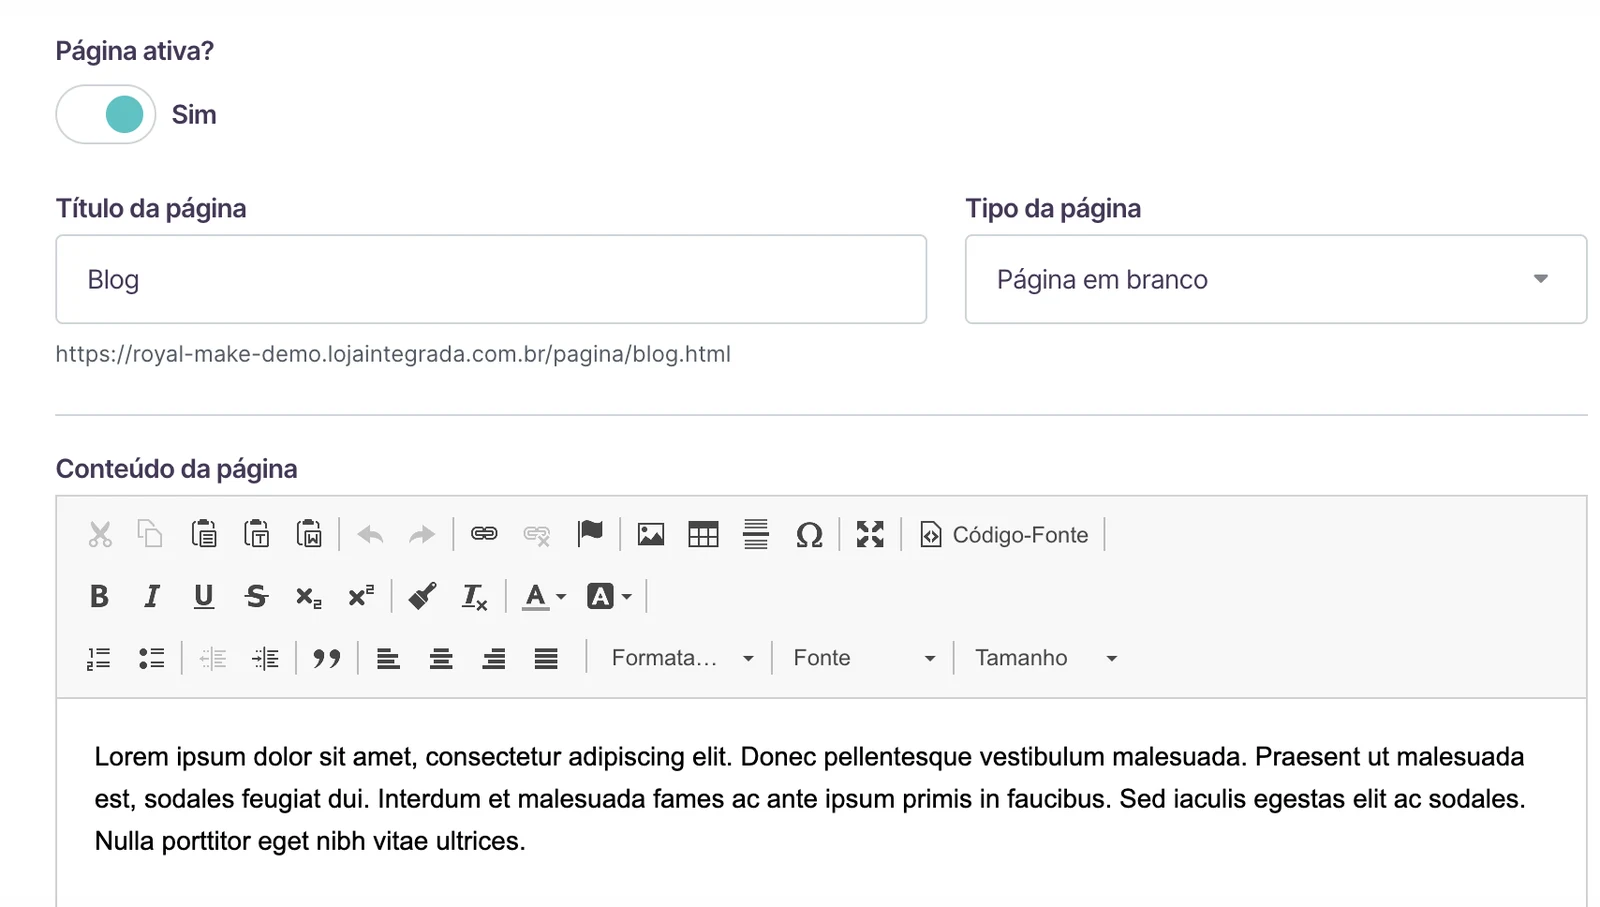Toggle italic formatting
Viewport: 1600px width, 907px height.
coord(152,596)
